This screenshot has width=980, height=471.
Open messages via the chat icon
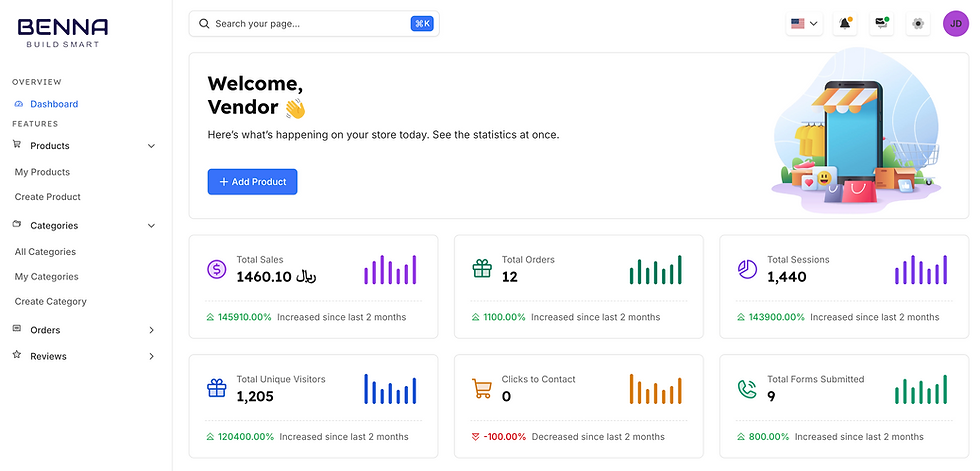pos(881,24)
